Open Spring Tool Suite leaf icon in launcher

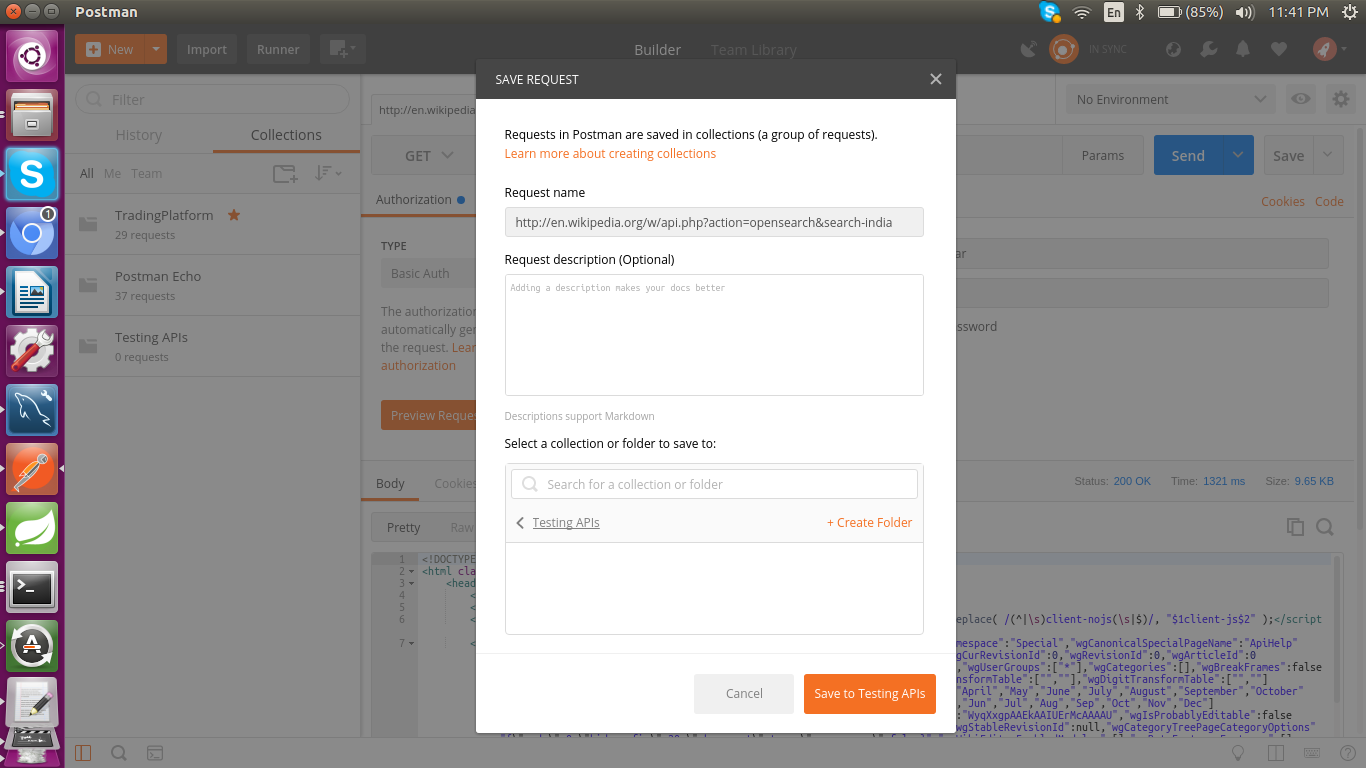(x=32, y=528)
